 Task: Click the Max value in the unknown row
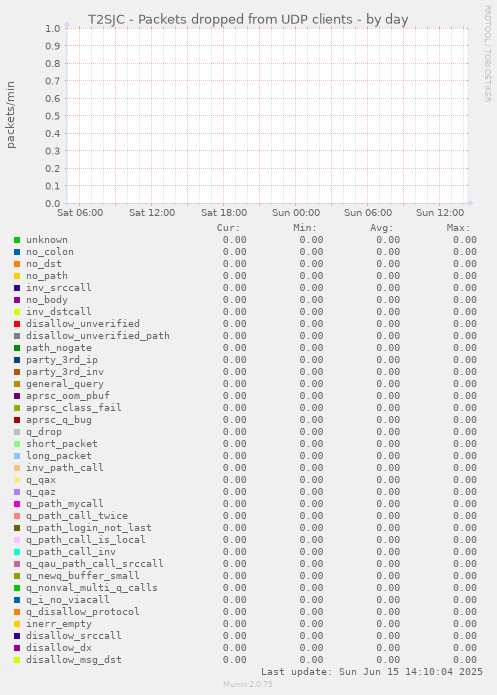point(465,240)
